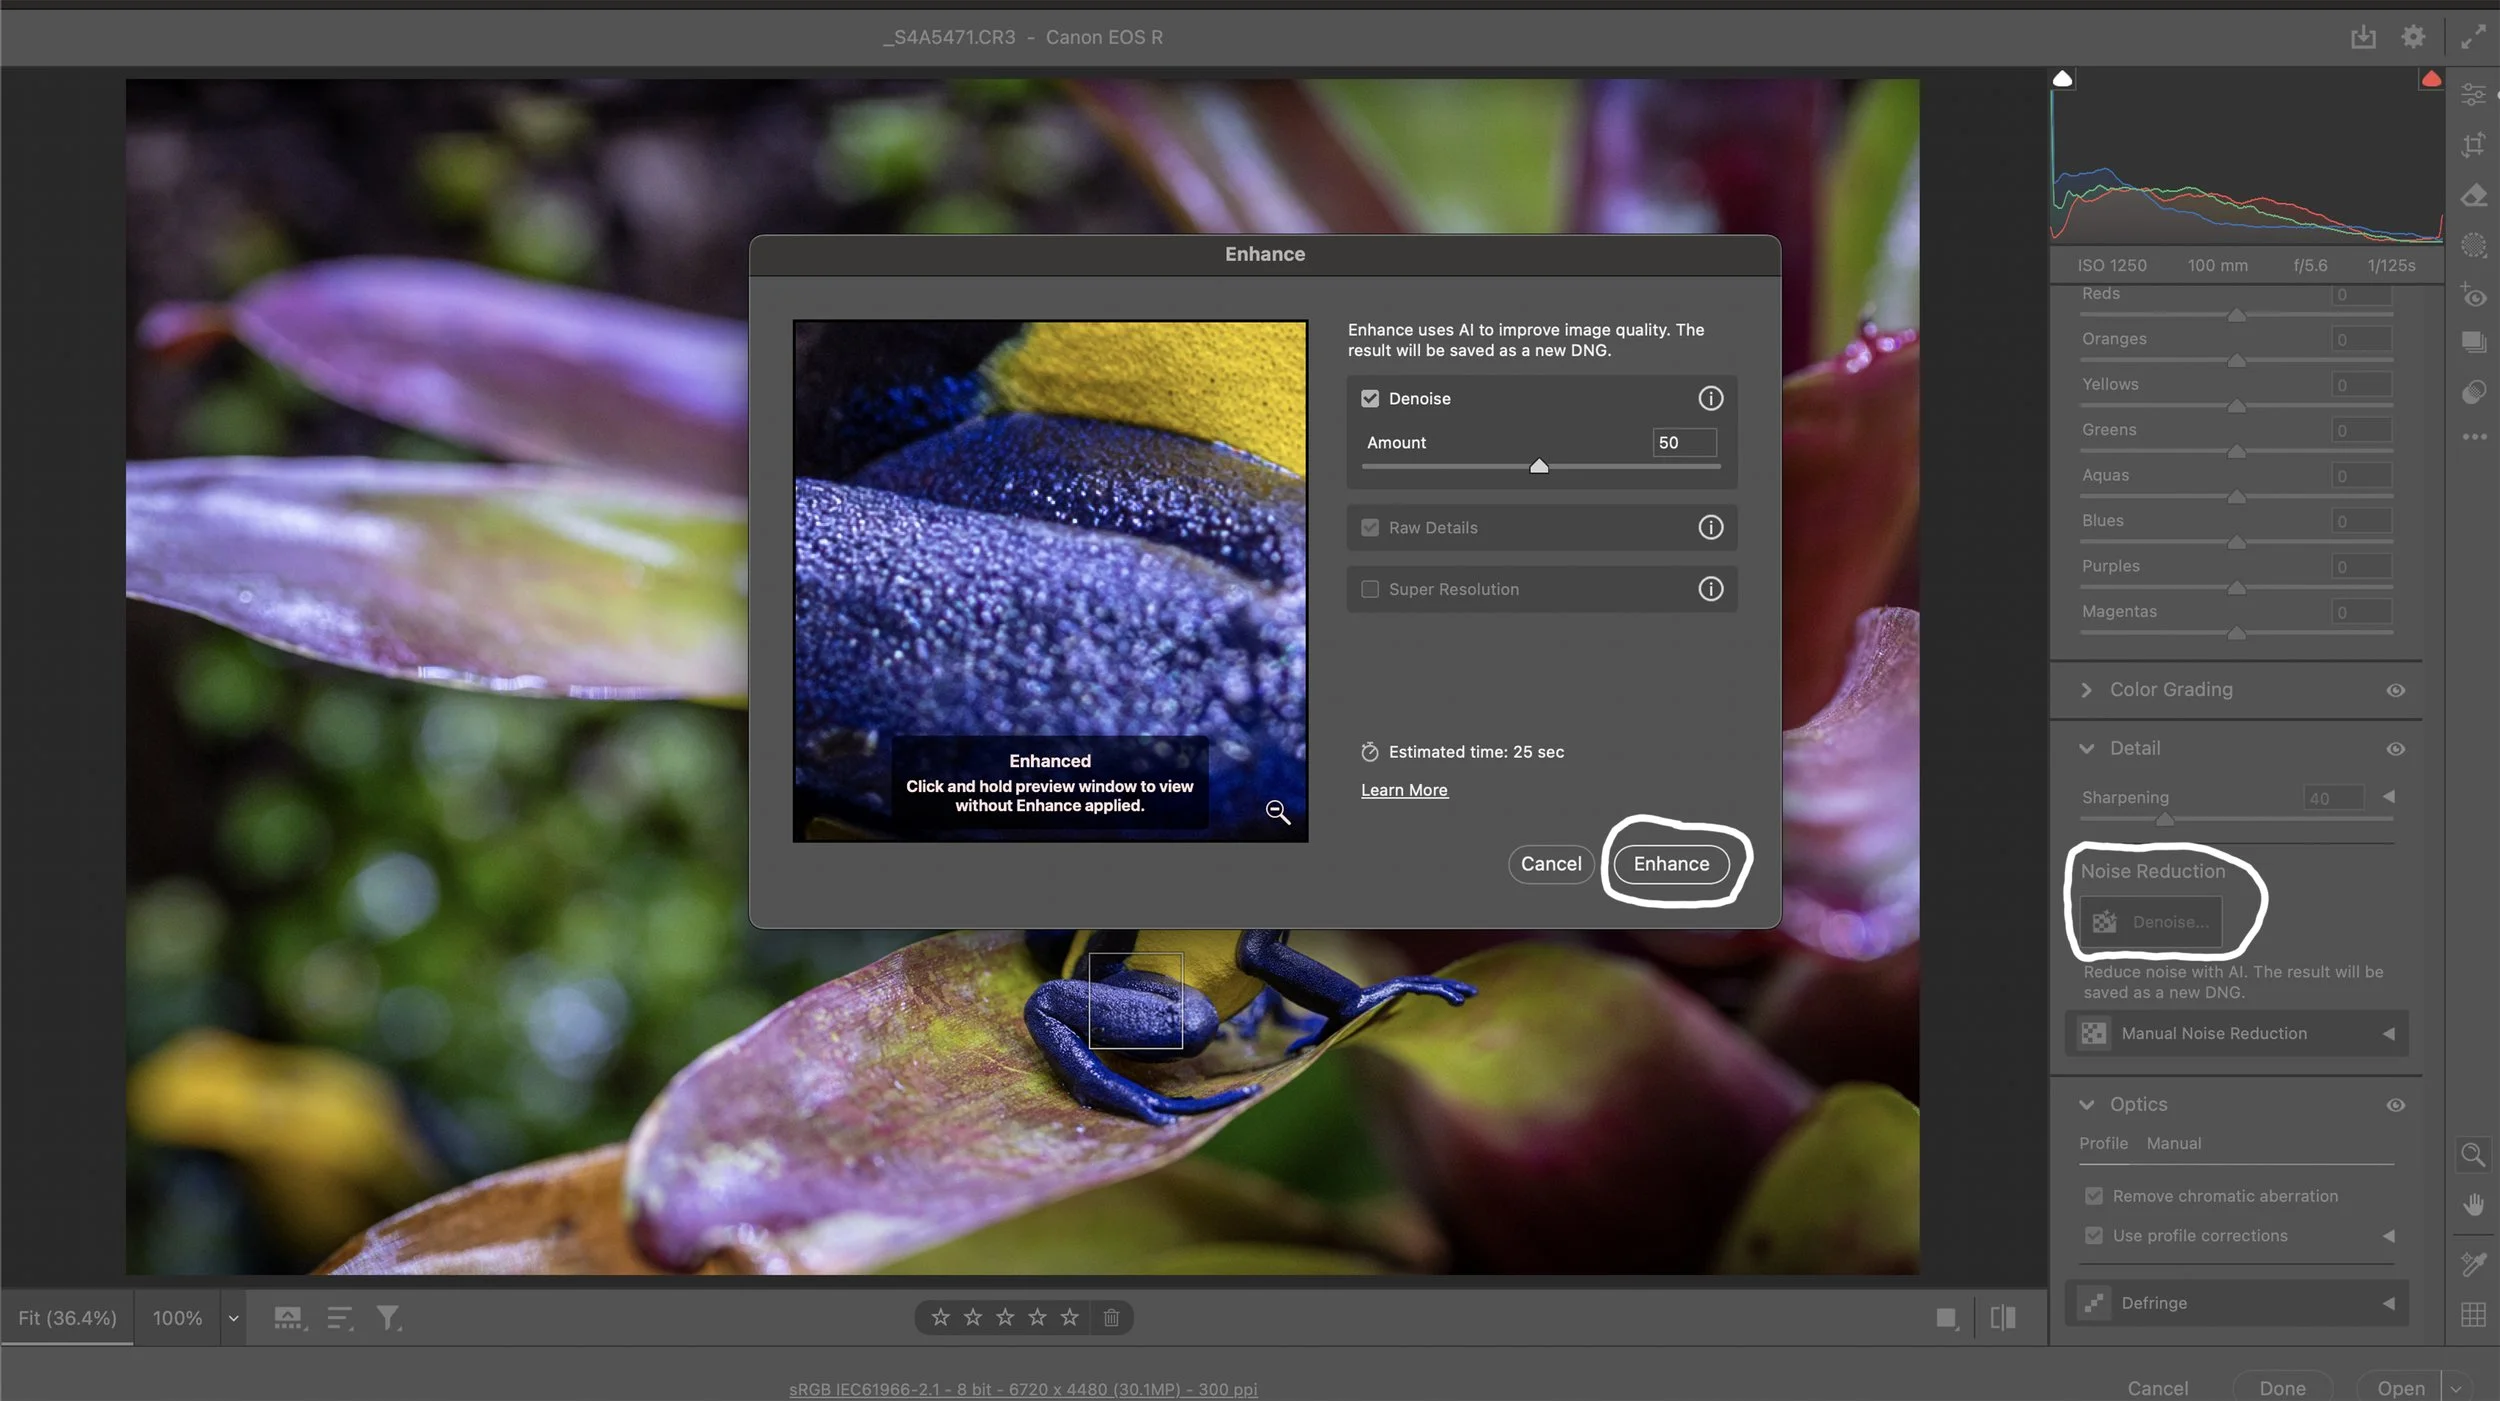This screenshot has width=2500, height=1401.
Task: Click the Amount value field showing 50
Action: coord(1682,442)
